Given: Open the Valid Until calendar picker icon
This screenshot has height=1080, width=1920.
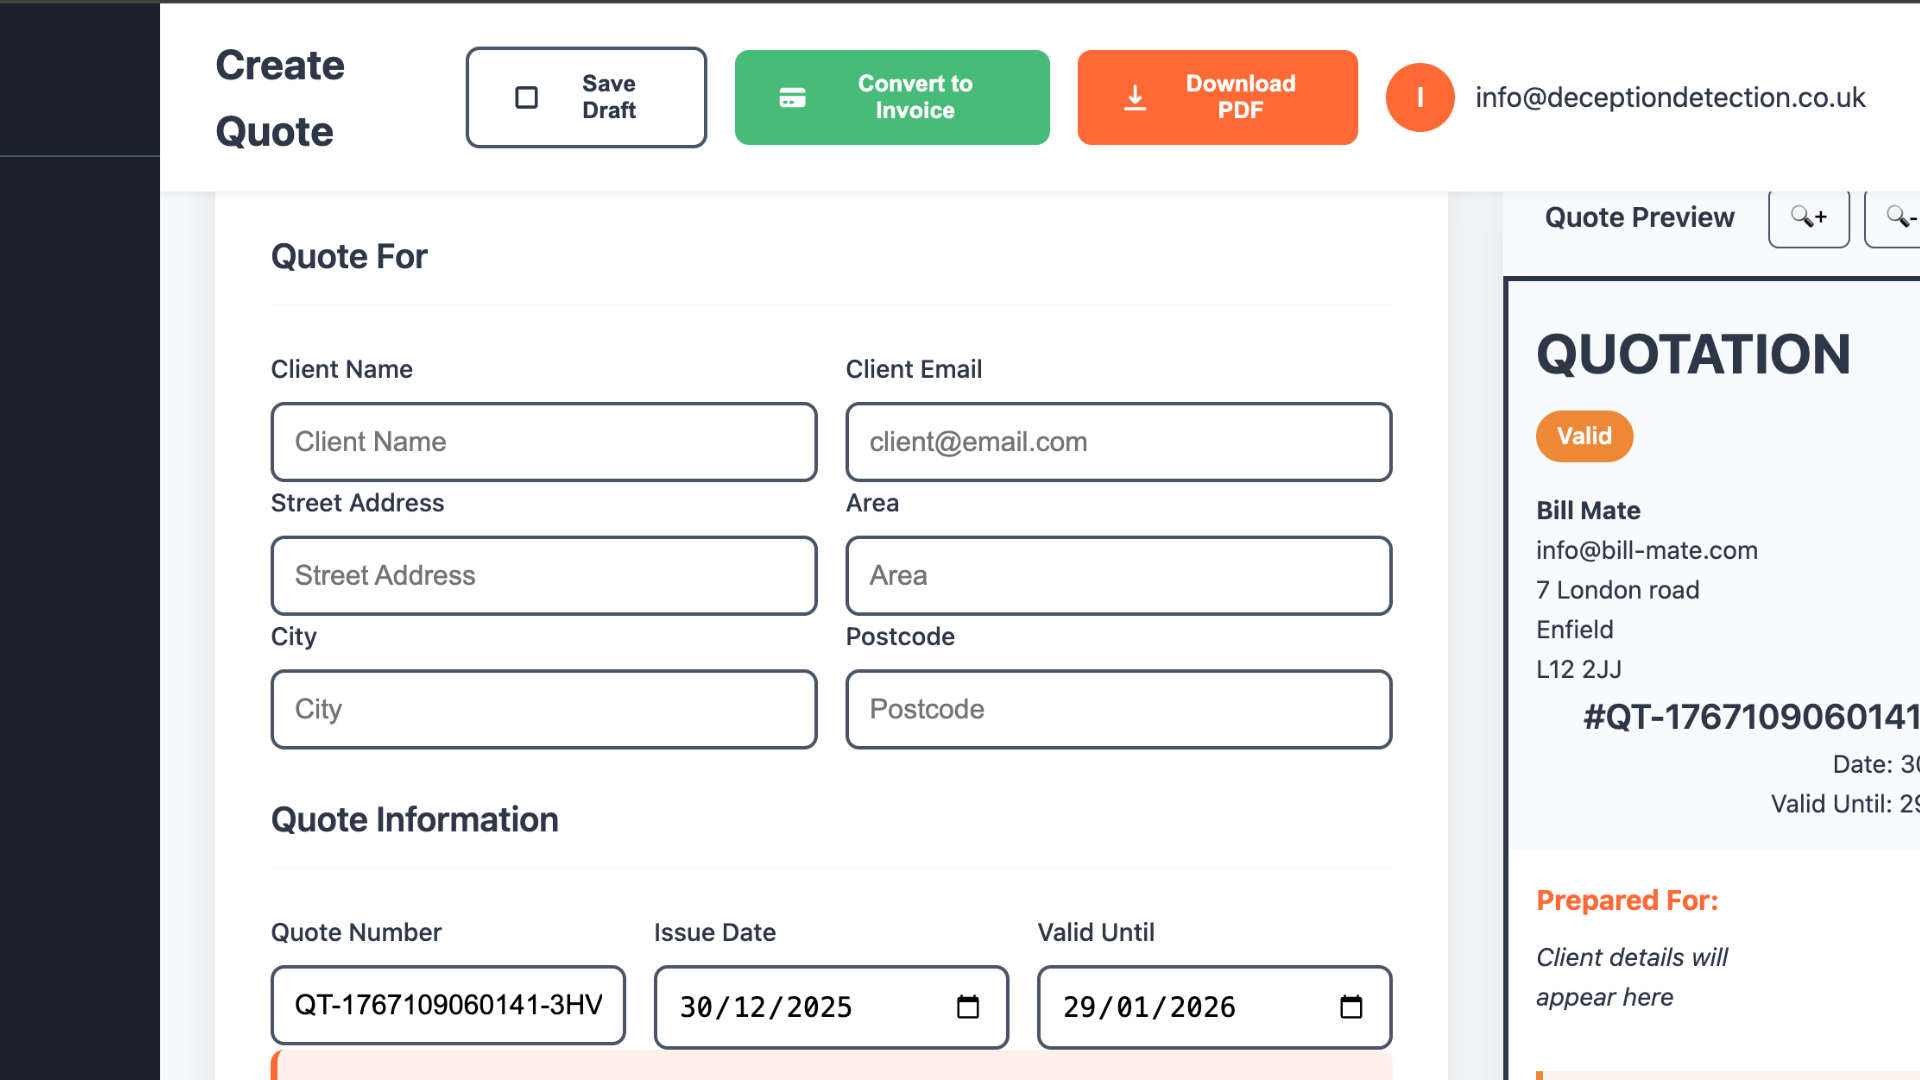Looking at the screenshot, I should (1351, 1008).
